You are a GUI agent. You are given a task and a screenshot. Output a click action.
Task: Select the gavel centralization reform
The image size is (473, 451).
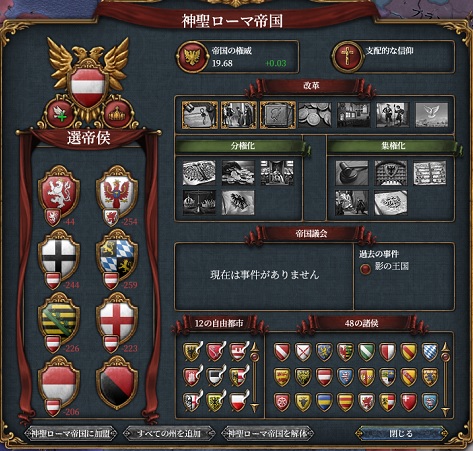tap(352, 173)
